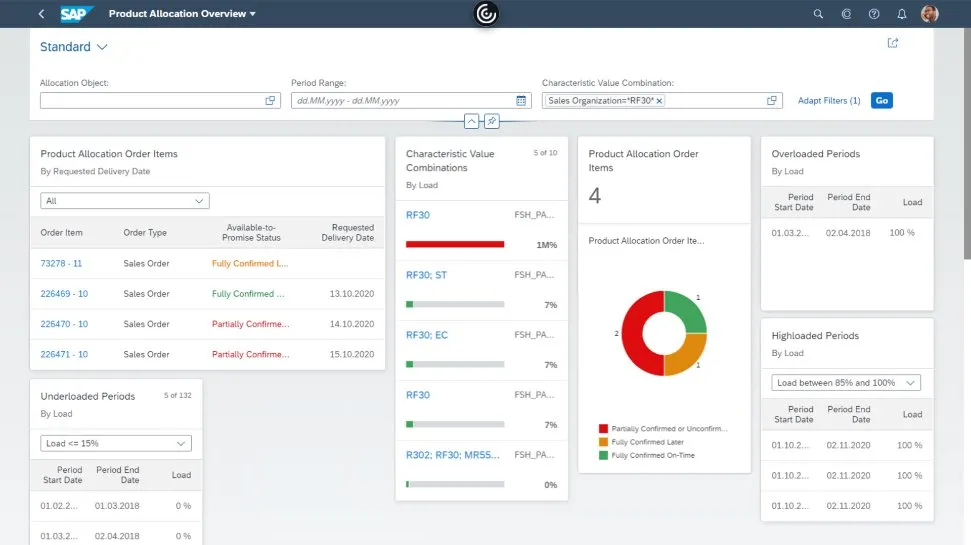Open the search icon in header

tap(818, 14)
